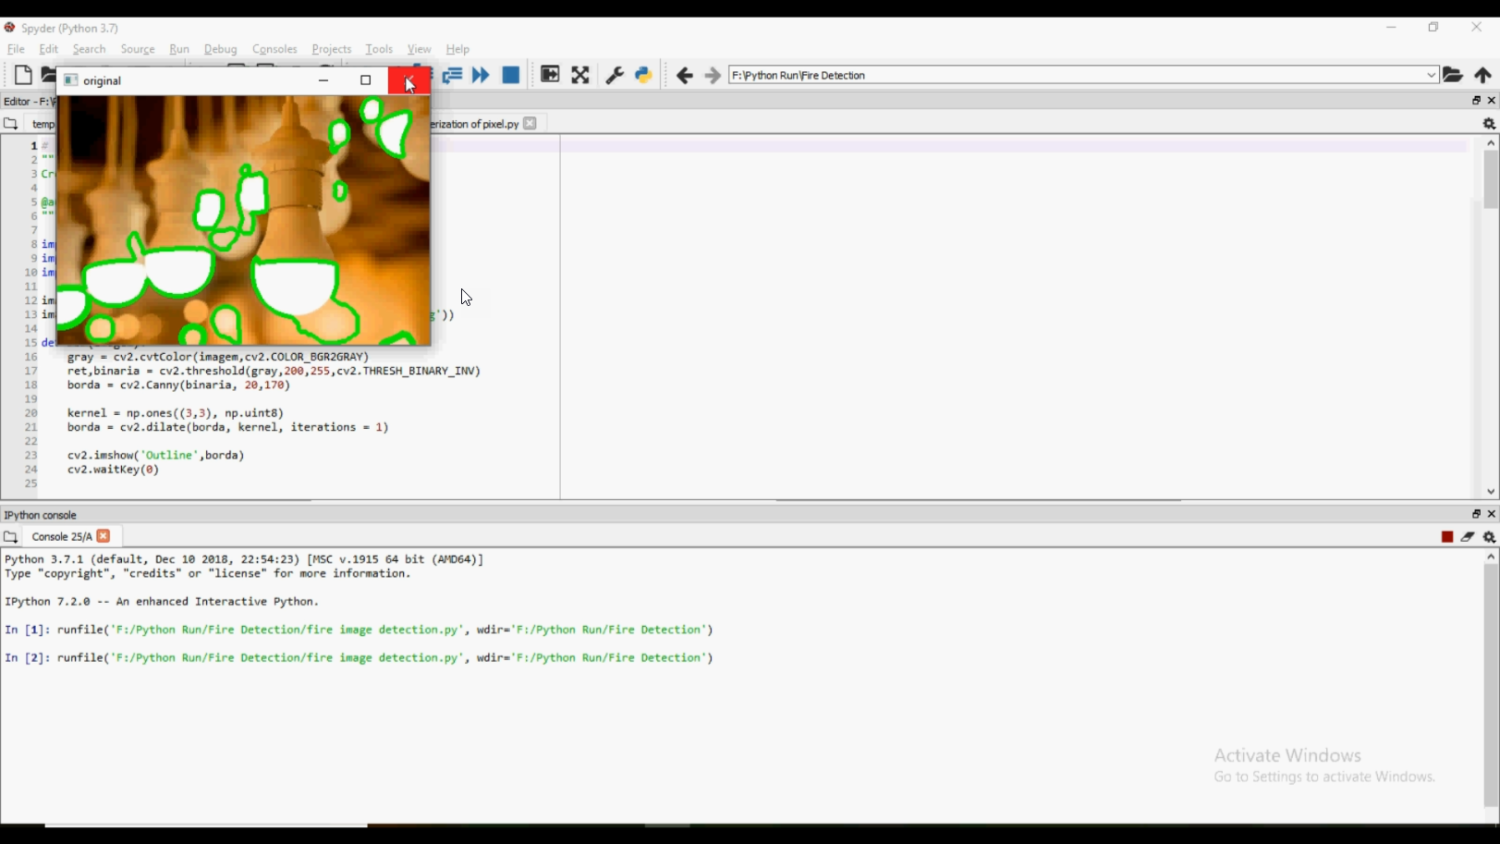Open Preferences via the wrench icon
The image size is (1500, 844).
tap(615, 75)
